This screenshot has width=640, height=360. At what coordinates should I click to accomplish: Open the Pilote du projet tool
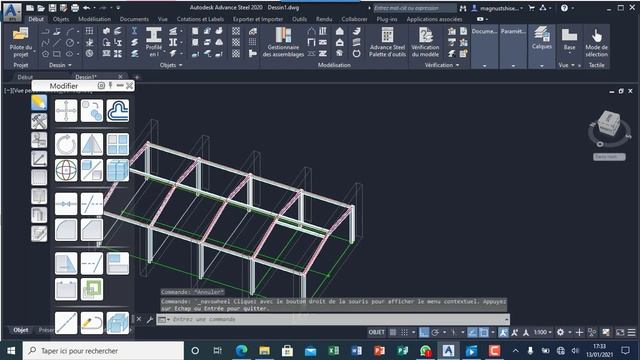pyautogui.click(x=20, y=42)
